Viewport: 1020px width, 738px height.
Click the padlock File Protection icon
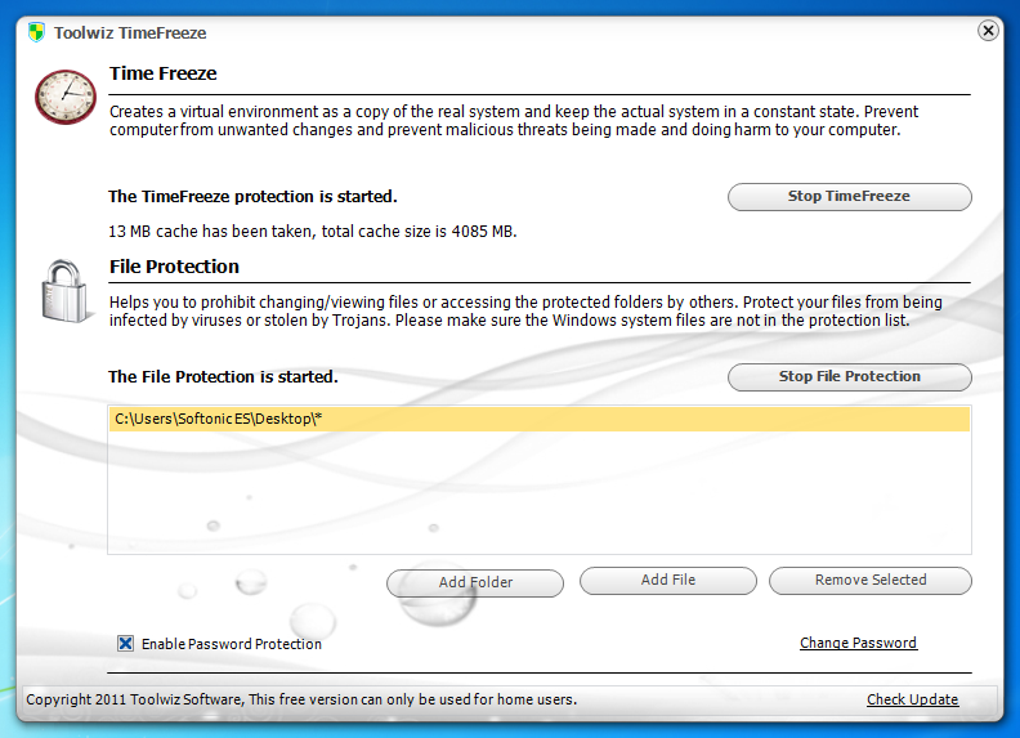pos(64,291)
